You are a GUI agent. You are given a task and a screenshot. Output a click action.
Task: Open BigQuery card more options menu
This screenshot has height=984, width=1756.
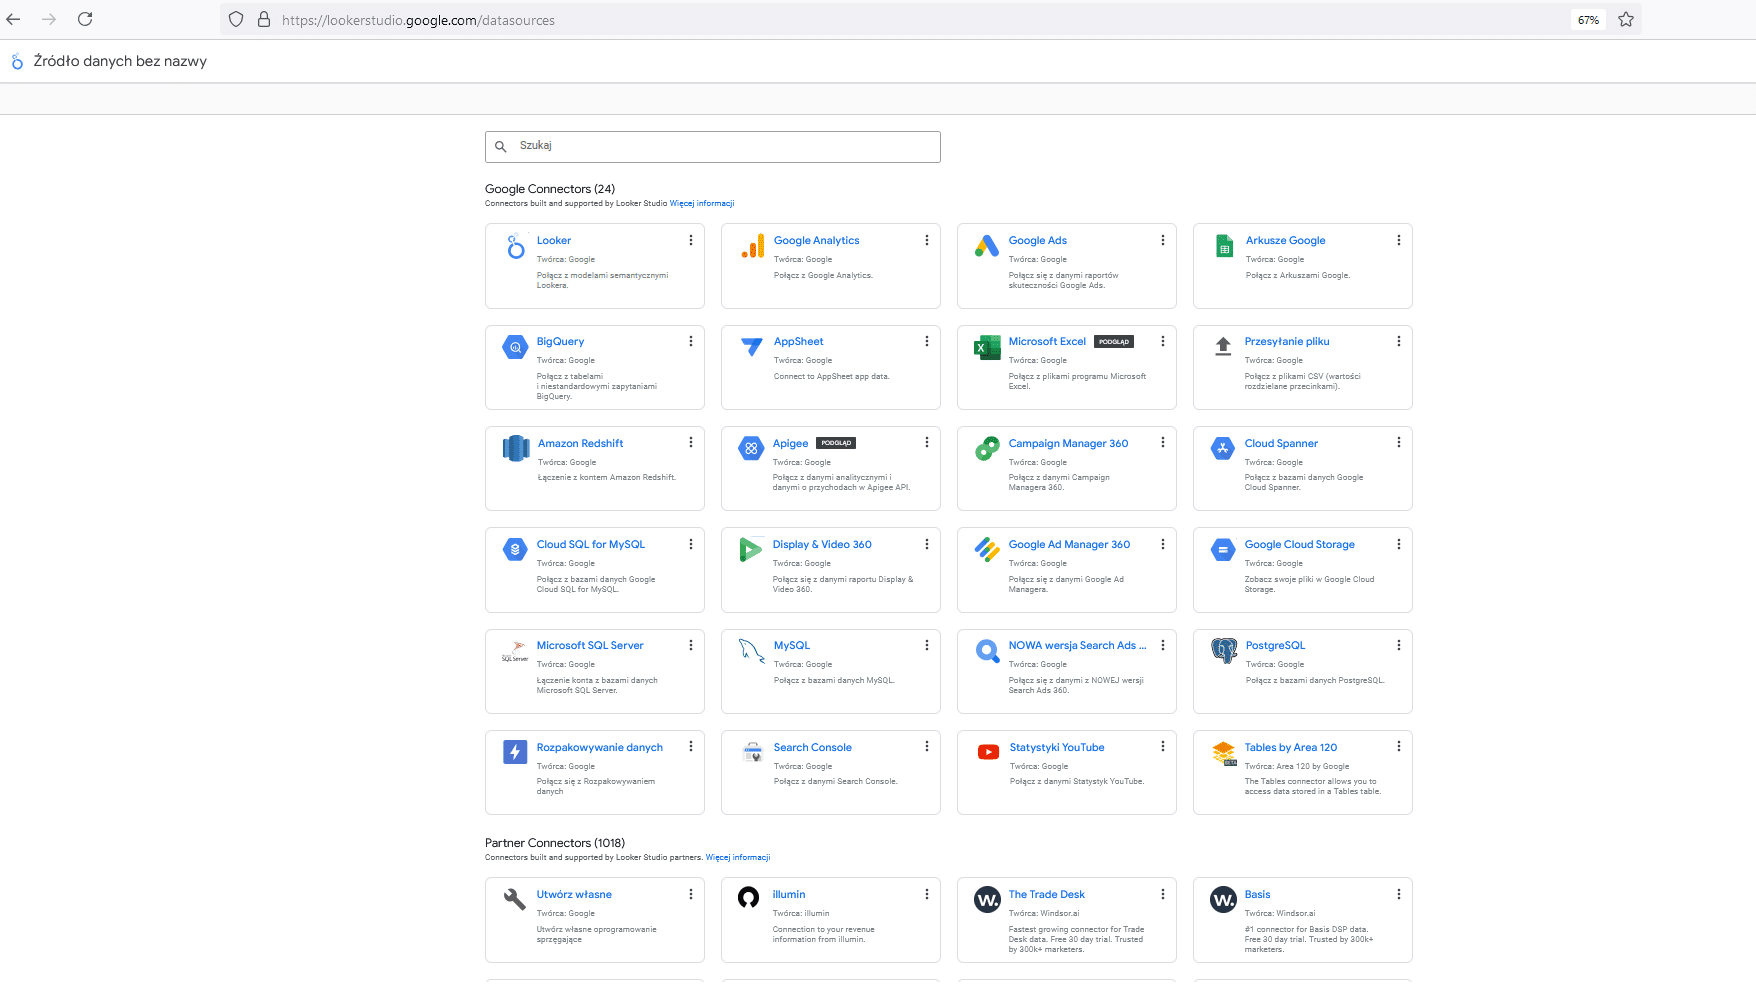tap(691, 341)
